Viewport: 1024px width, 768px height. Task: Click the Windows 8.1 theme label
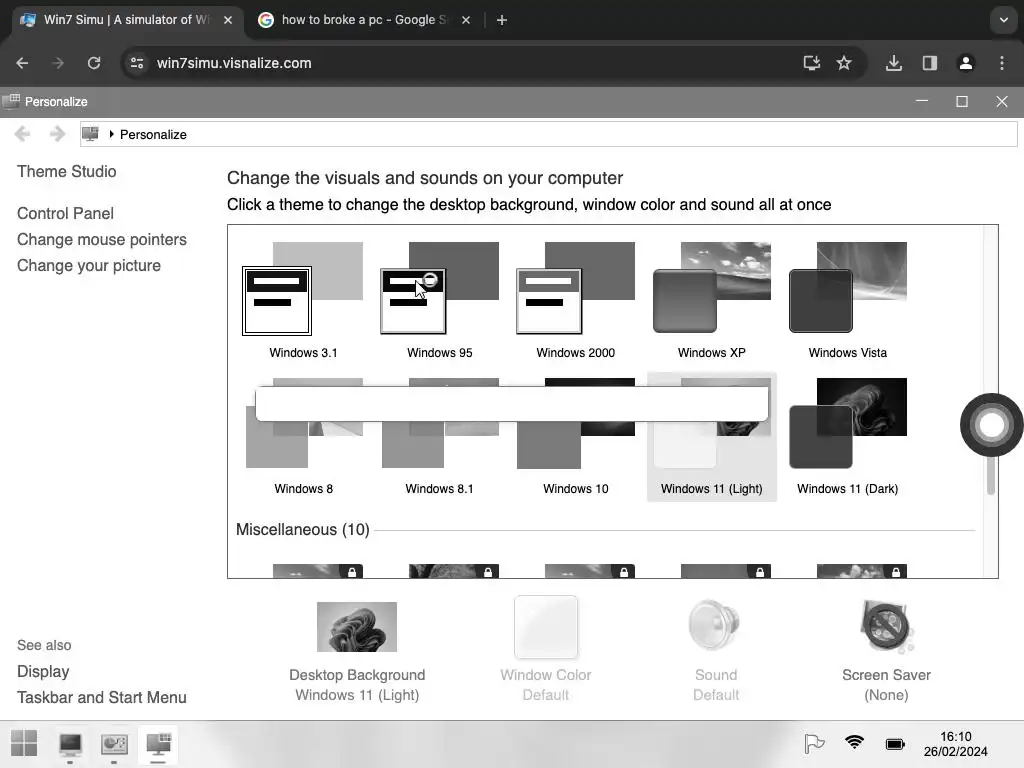pyautogui.click(x=440, y=488)
